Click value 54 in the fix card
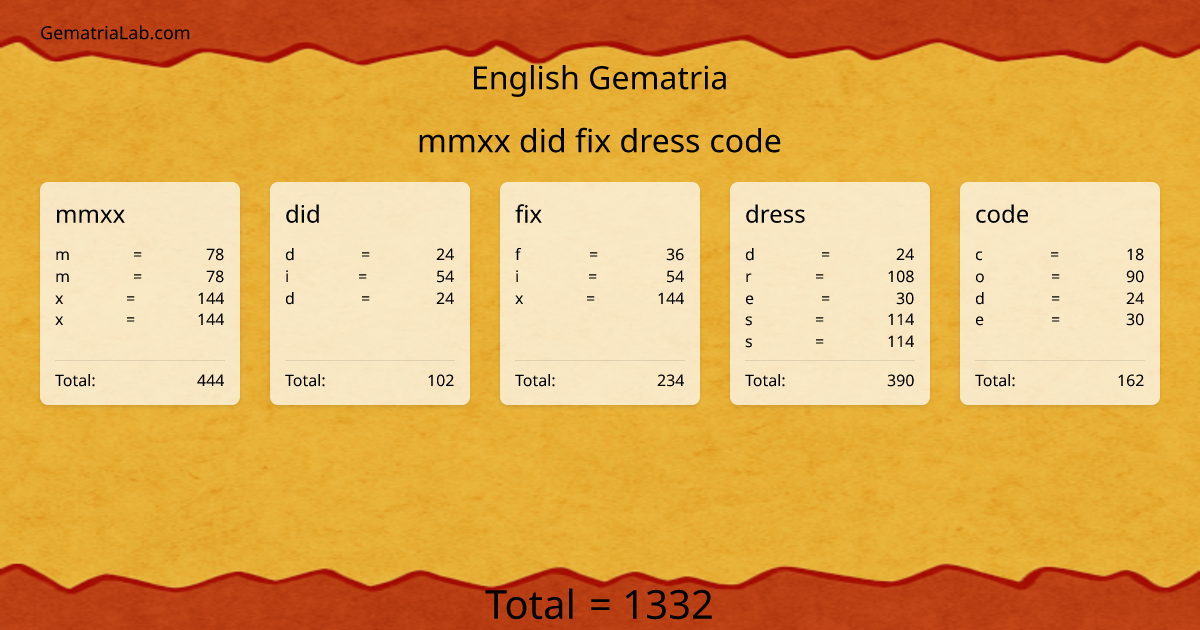Viewport: 1200px width, 630px height. (x=675, y=276)
